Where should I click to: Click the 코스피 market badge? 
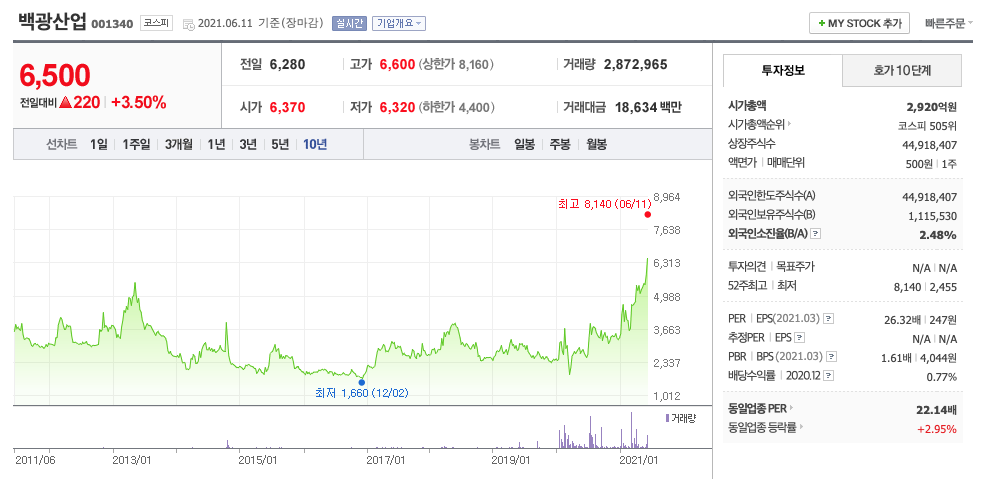(x=156, y=23)
